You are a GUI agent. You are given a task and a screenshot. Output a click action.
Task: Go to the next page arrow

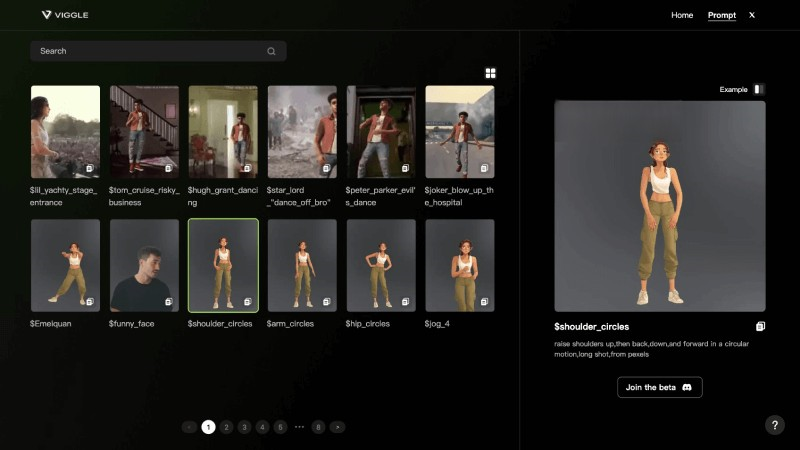coord(338,427)
